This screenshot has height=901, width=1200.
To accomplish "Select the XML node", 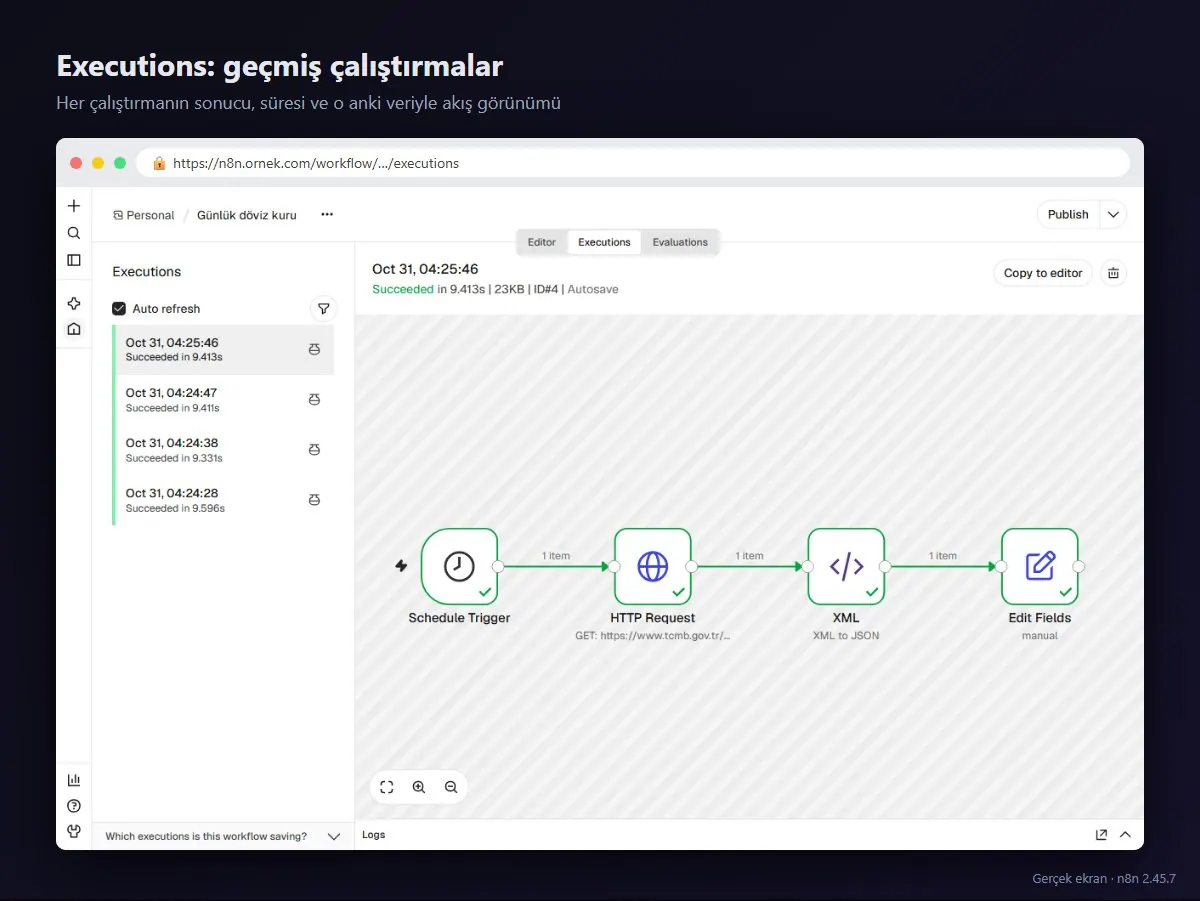I will coord(846,566).
